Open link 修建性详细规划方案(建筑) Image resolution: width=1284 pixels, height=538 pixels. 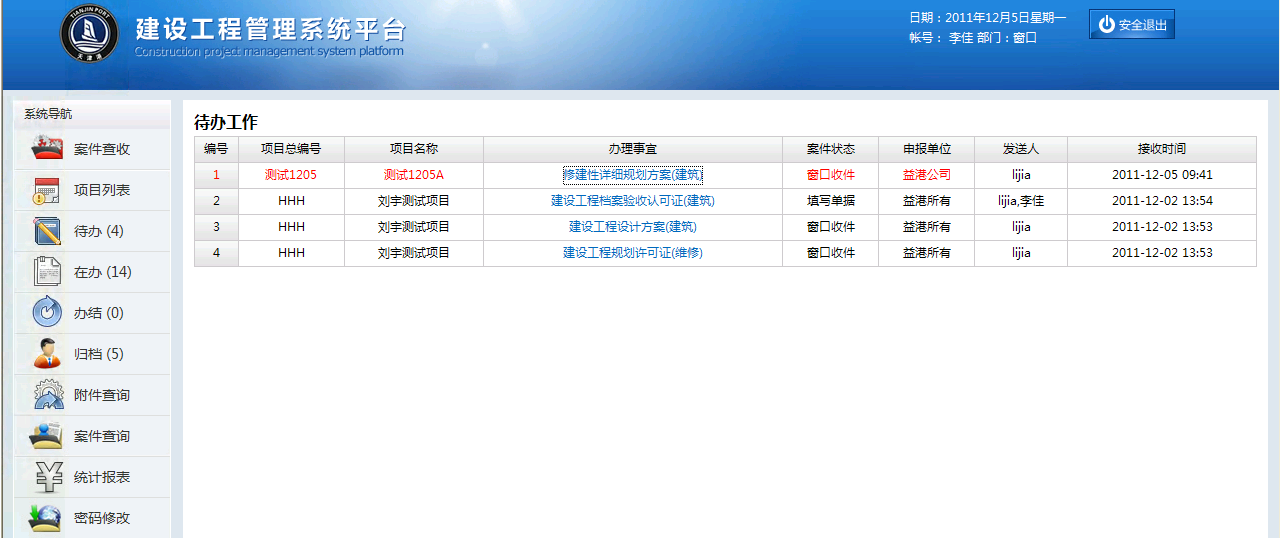[x=632, y=175]
